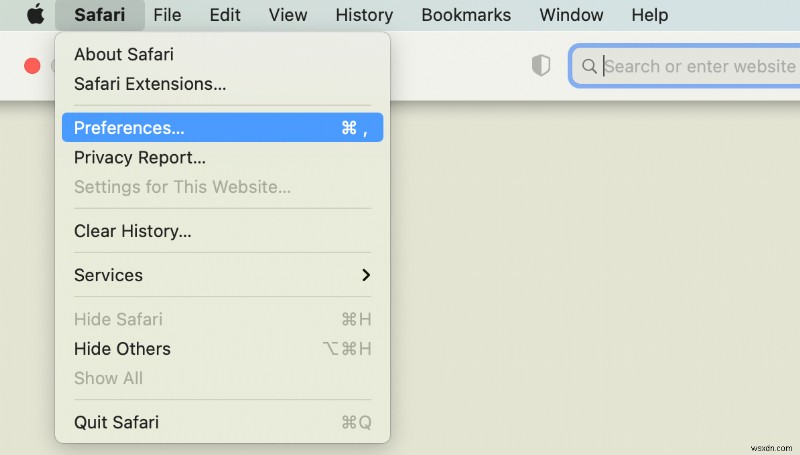Open the Apple menu
Viewport: 800px width, 455px height.
click(35, 15)
